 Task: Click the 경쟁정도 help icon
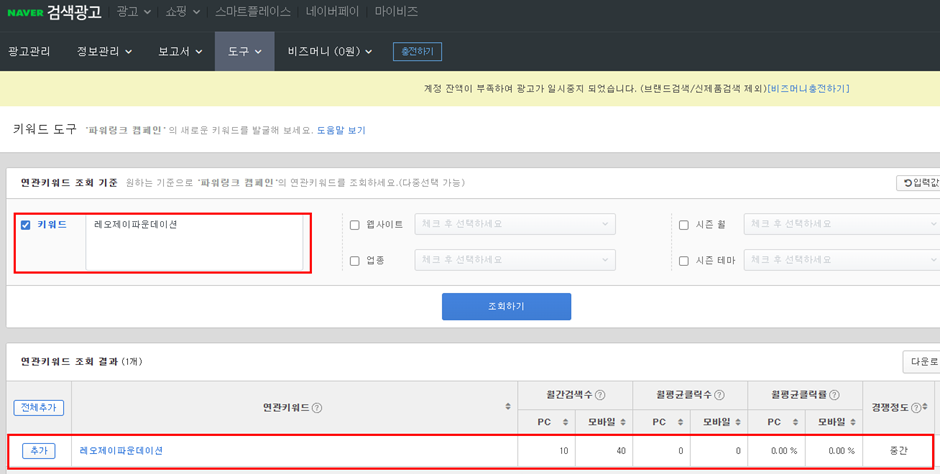pos(915,408)
